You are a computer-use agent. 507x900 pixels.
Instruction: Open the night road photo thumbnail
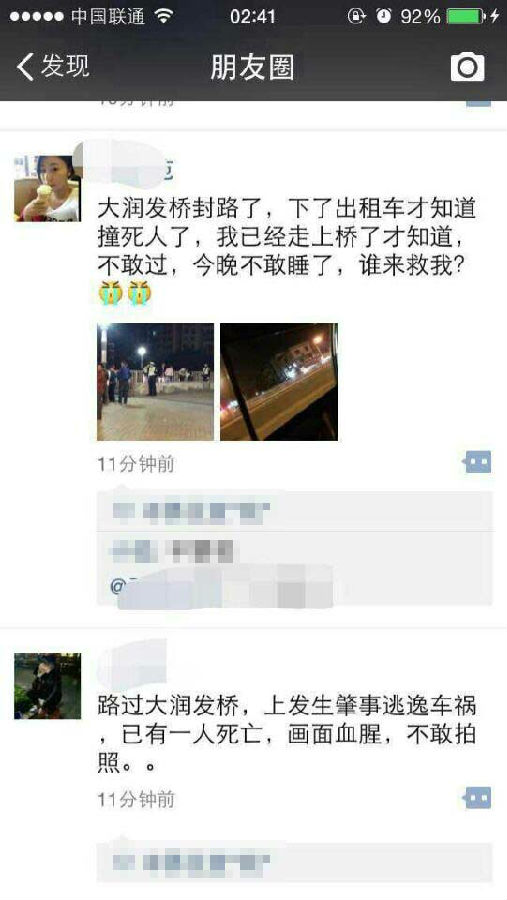[x=279, y=382]
